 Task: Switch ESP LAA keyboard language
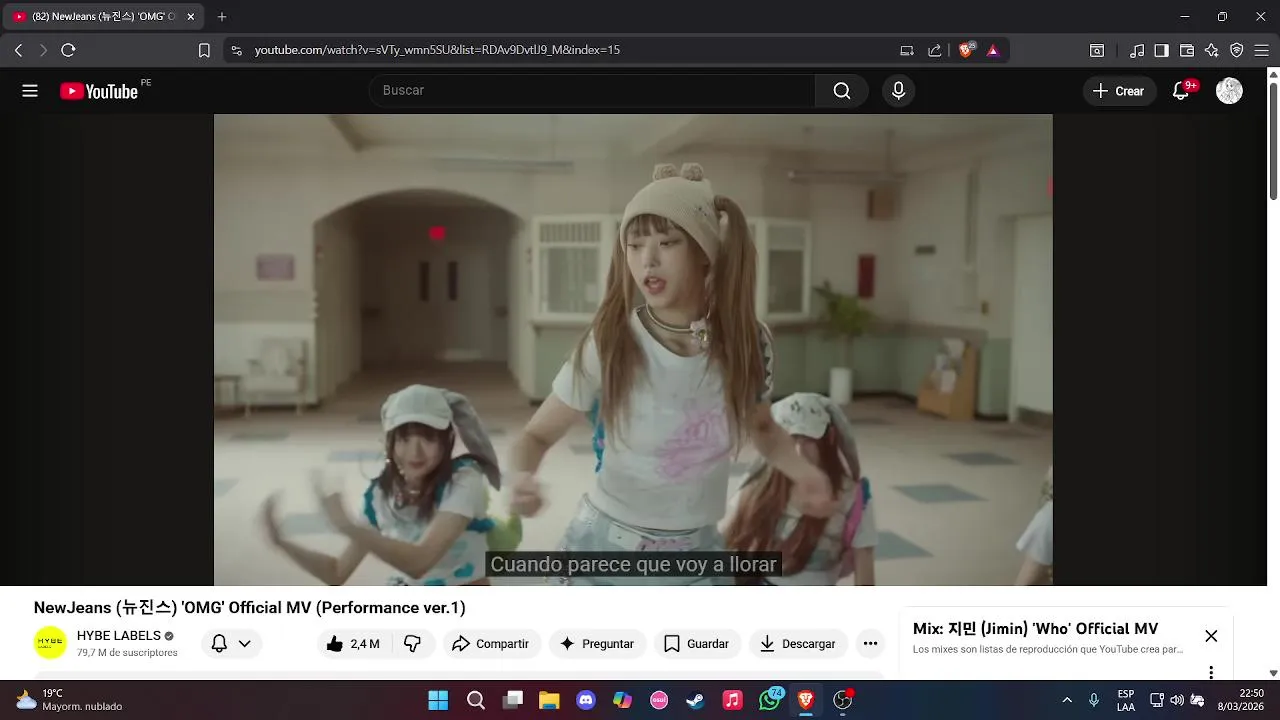[1126, 700]
